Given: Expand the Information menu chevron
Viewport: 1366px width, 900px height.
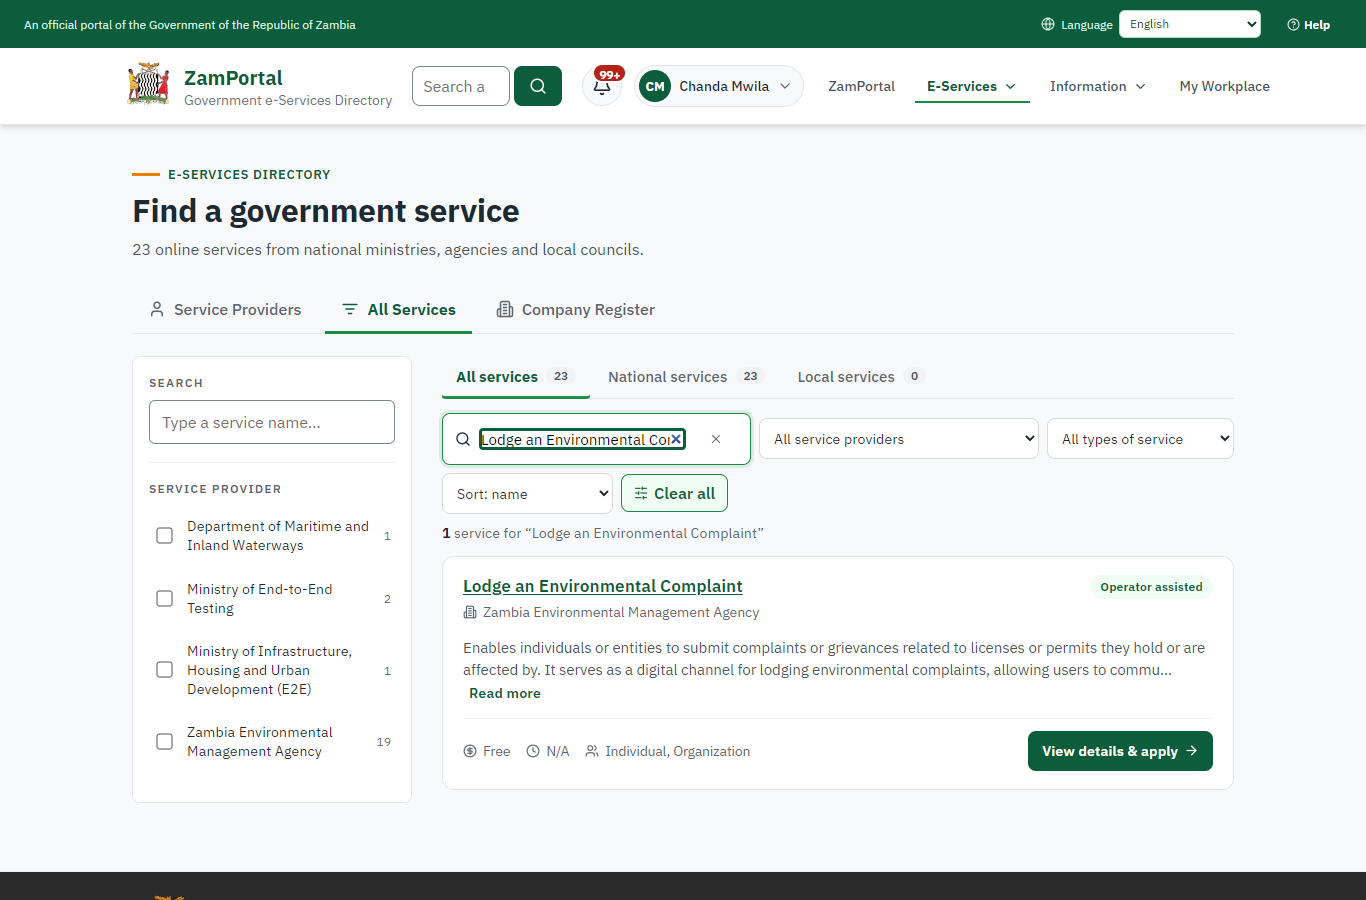Looking at the screenshot, I should [1140, 86].
